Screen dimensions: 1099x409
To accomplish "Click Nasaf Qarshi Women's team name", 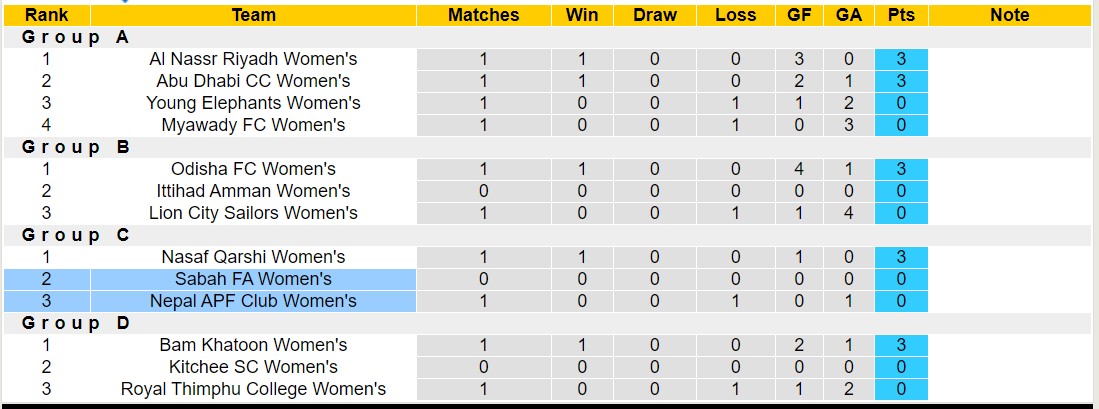I will point(253,257).
